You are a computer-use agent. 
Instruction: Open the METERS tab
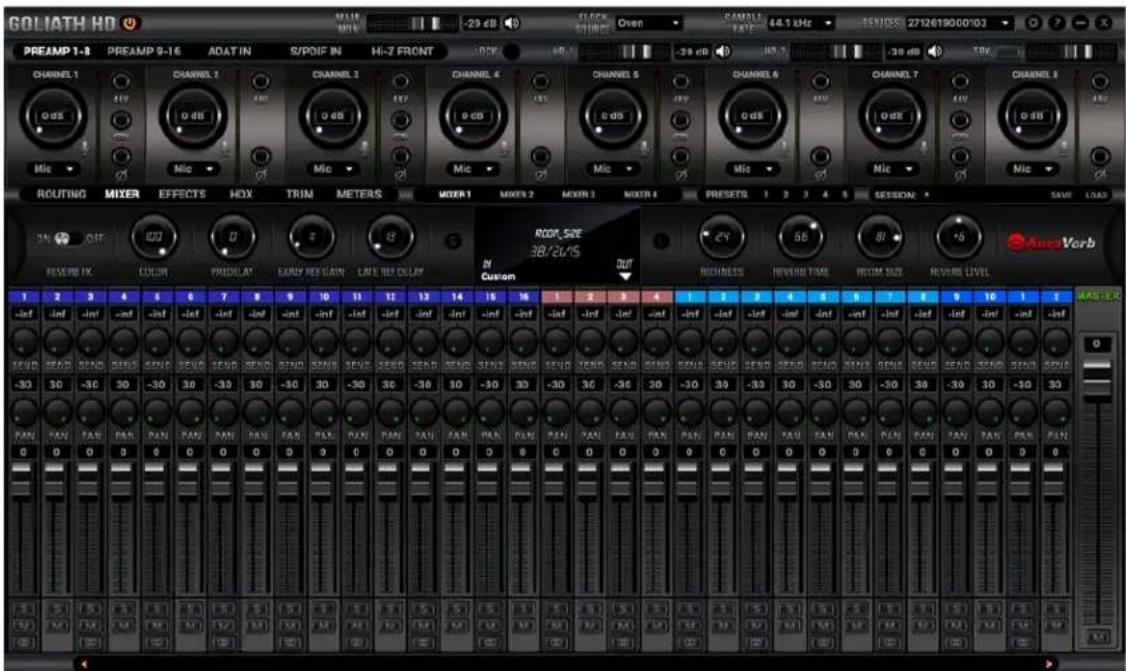tap(358, 194)
